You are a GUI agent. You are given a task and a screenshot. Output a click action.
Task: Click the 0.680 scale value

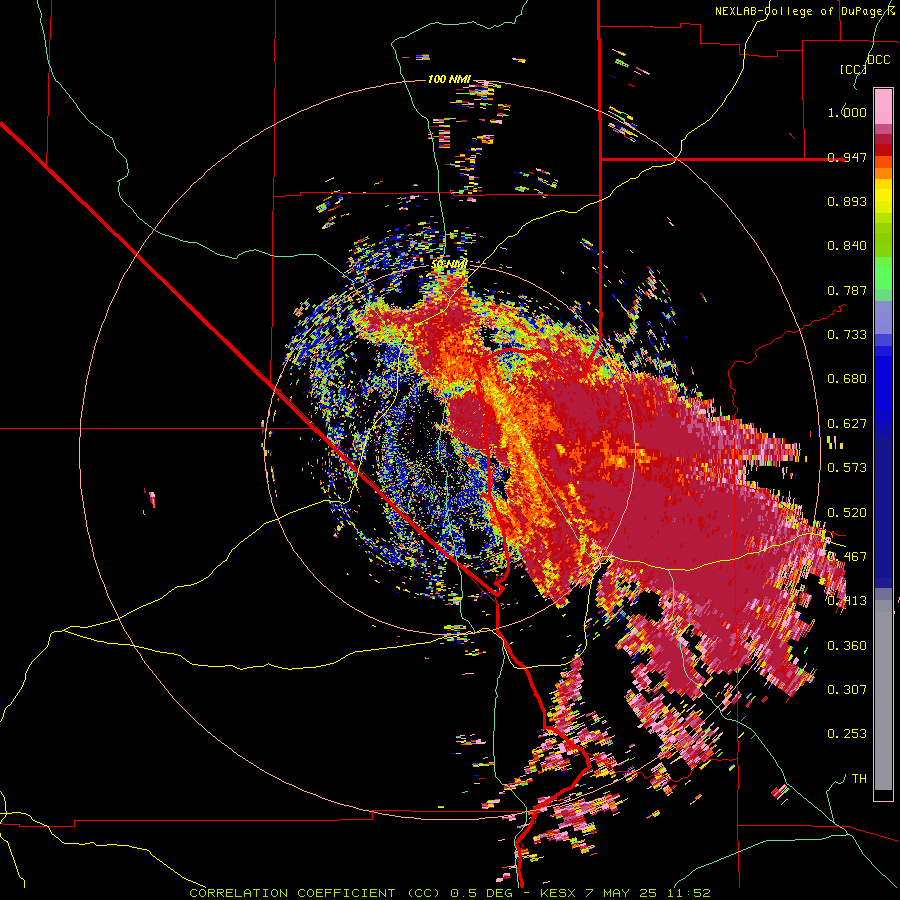click(x=847, y=379)
